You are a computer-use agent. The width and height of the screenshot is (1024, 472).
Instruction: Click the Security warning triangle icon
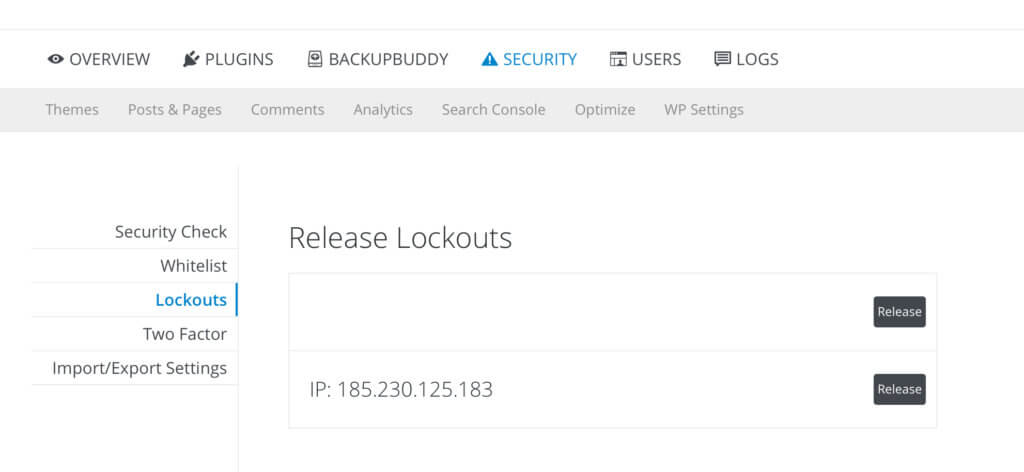(489, 59)
